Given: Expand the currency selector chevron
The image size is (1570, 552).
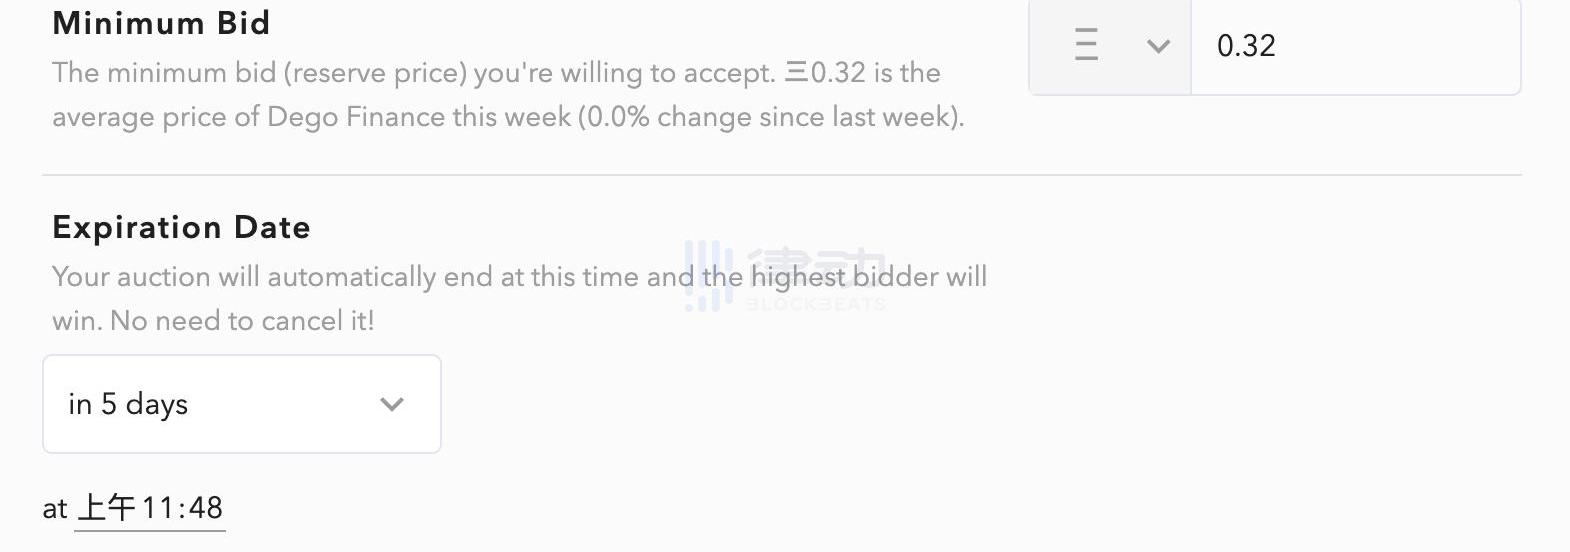Looking at the screenshot, I should tap(1158, 46).
